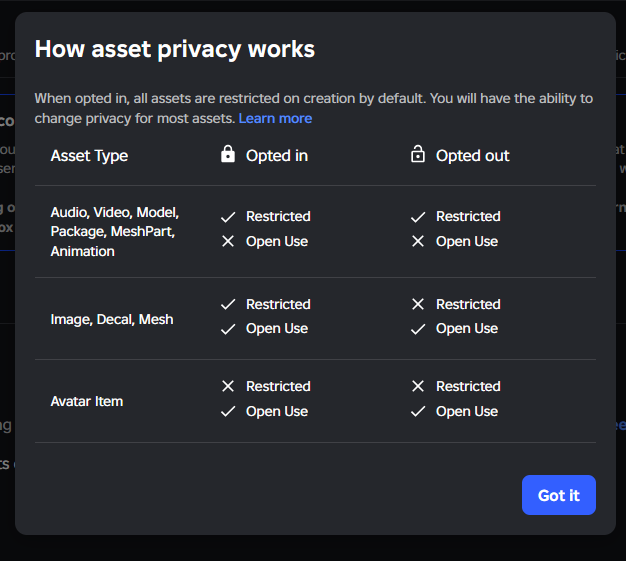Click the Opted out Restricted checkmark in Audio row

coord(418,216)
